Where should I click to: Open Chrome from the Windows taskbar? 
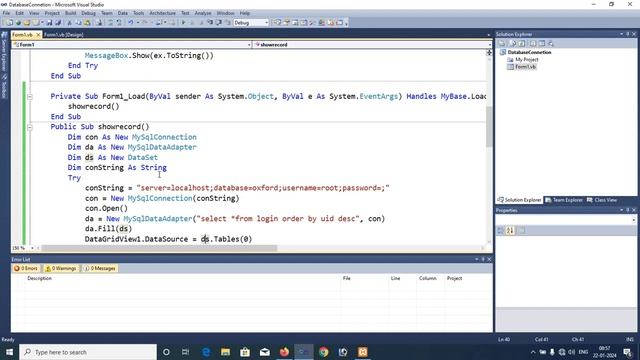(324, 352)
